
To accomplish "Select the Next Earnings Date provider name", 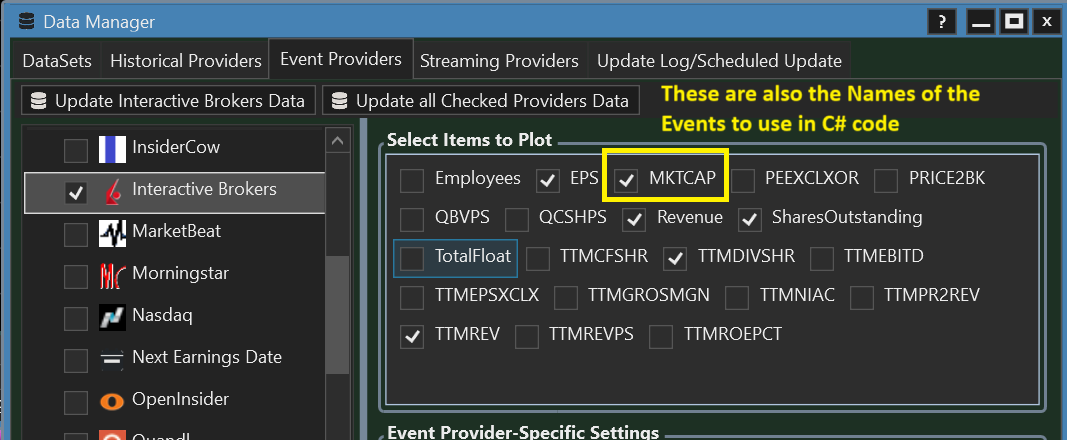I will point(207,357).
